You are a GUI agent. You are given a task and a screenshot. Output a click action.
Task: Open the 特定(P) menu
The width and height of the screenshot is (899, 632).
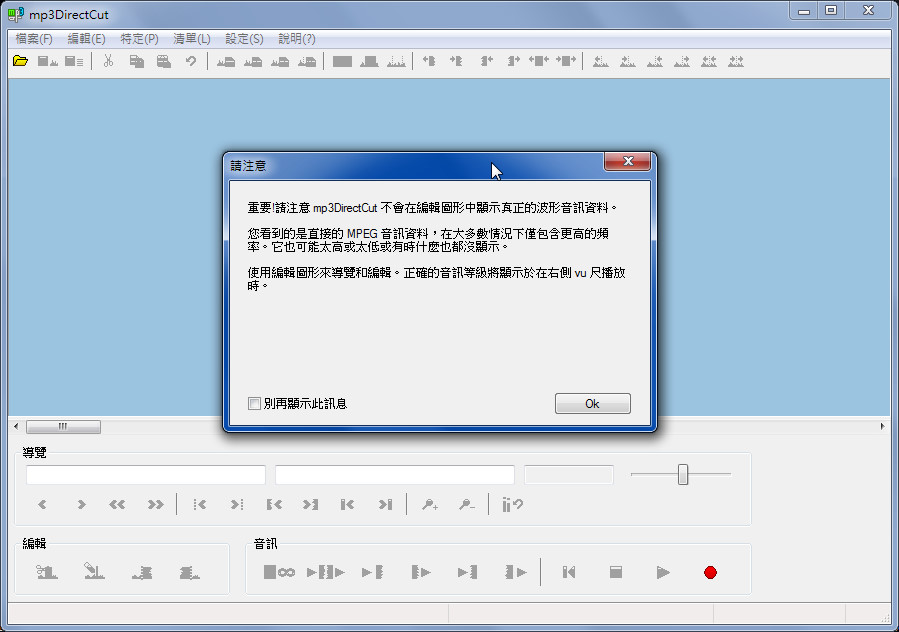(139, 39)
